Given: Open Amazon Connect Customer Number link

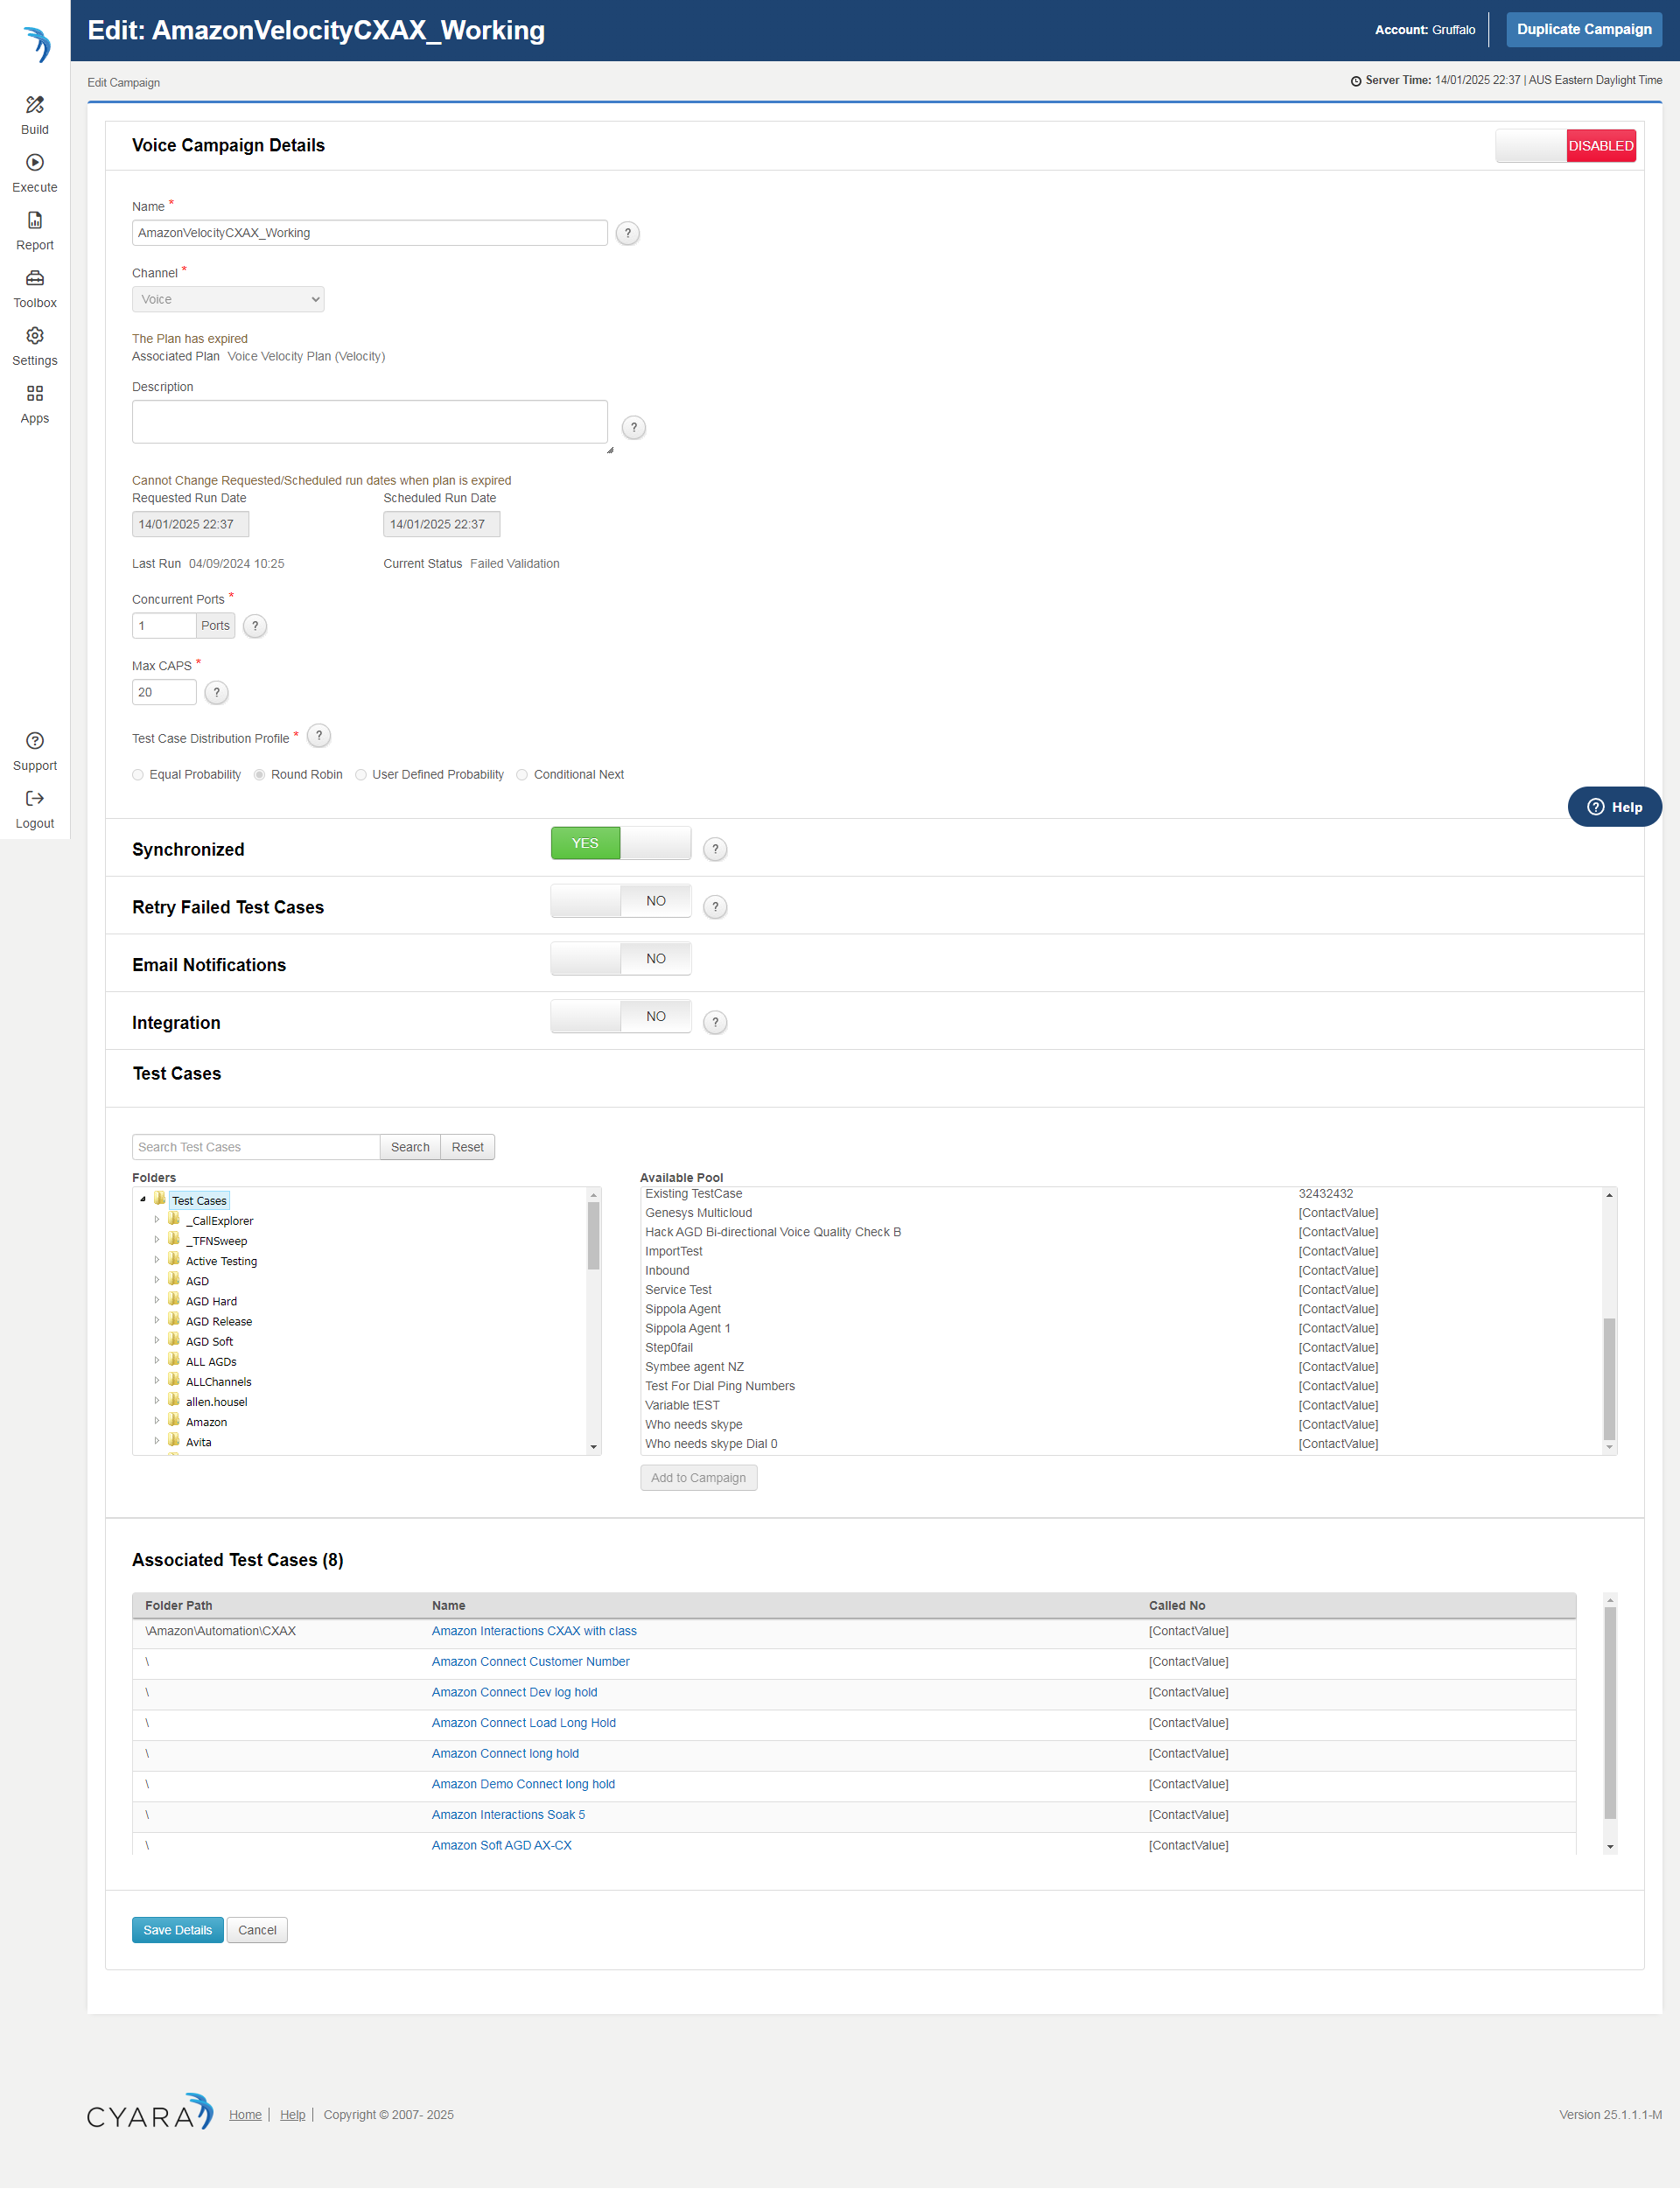Looking at the screenshot, I should pos(530,1661).
